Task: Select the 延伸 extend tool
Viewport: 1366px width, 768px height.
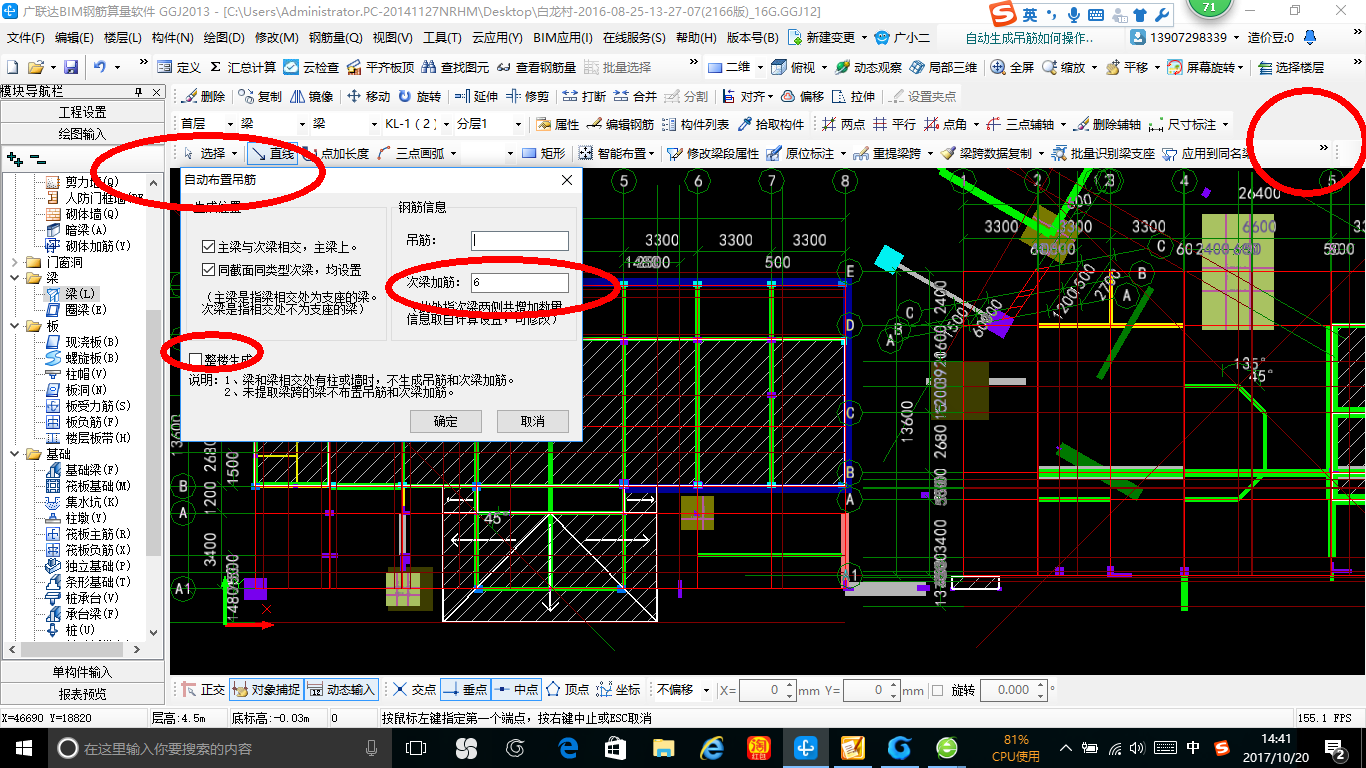Action: click(x=476, y=96)
